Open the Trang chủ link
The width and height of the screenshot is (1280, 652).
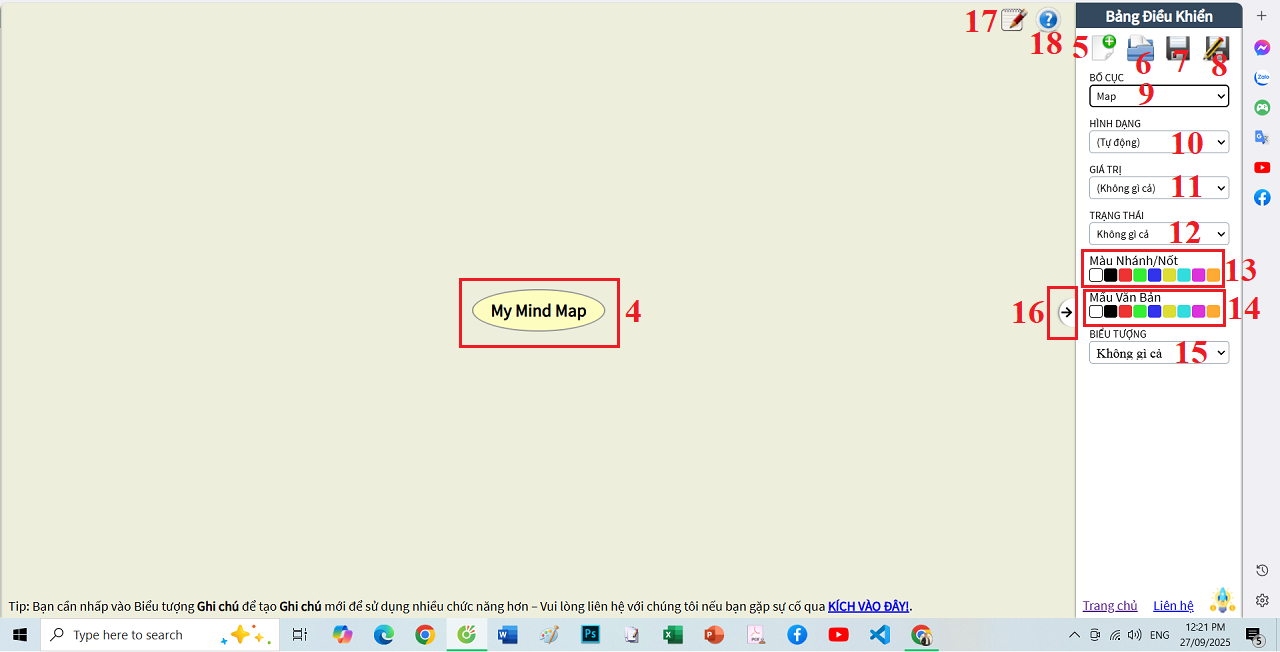[1110, 605]
